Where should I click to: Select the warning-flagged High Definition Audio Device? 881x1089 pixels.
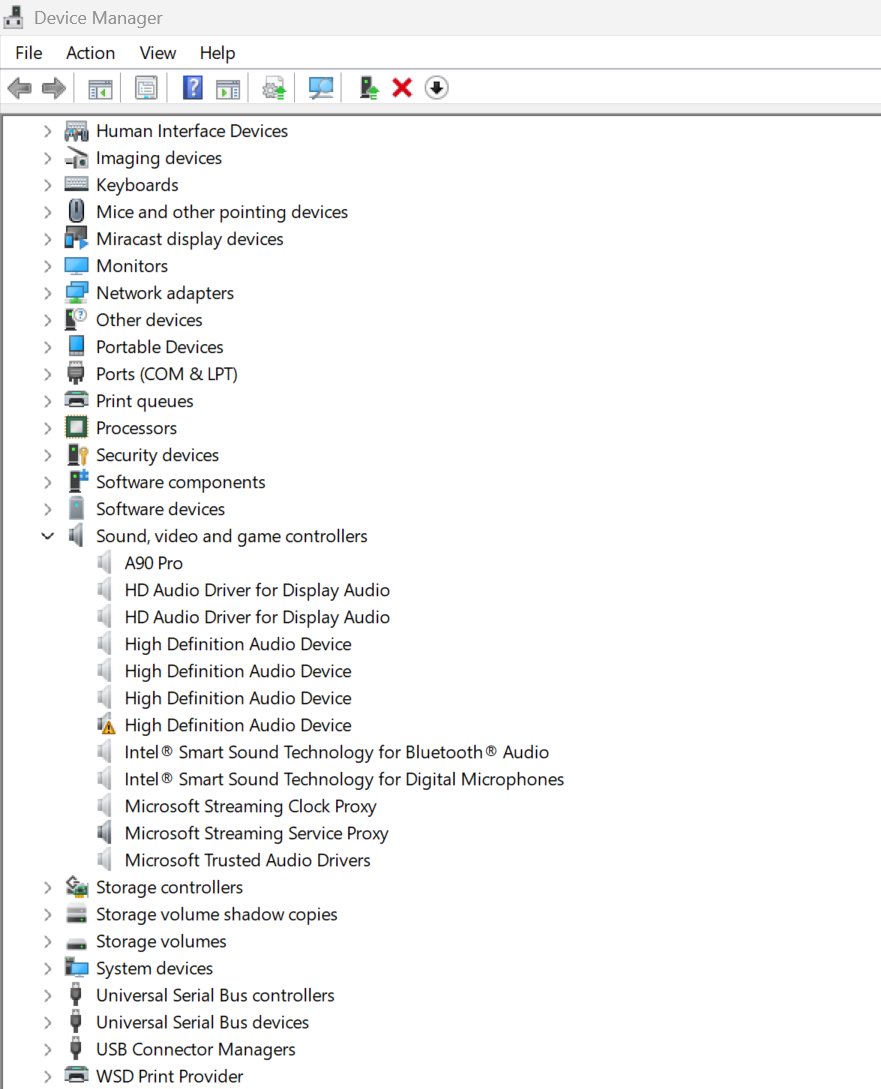237,724
